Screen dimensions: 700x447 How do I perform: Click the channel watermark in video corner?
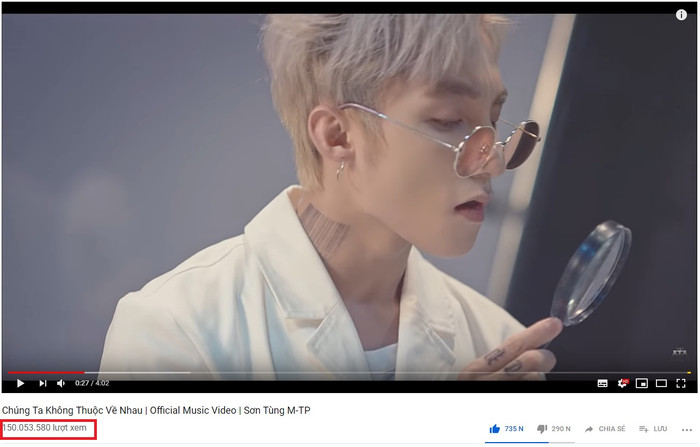(x=679, y=353)
